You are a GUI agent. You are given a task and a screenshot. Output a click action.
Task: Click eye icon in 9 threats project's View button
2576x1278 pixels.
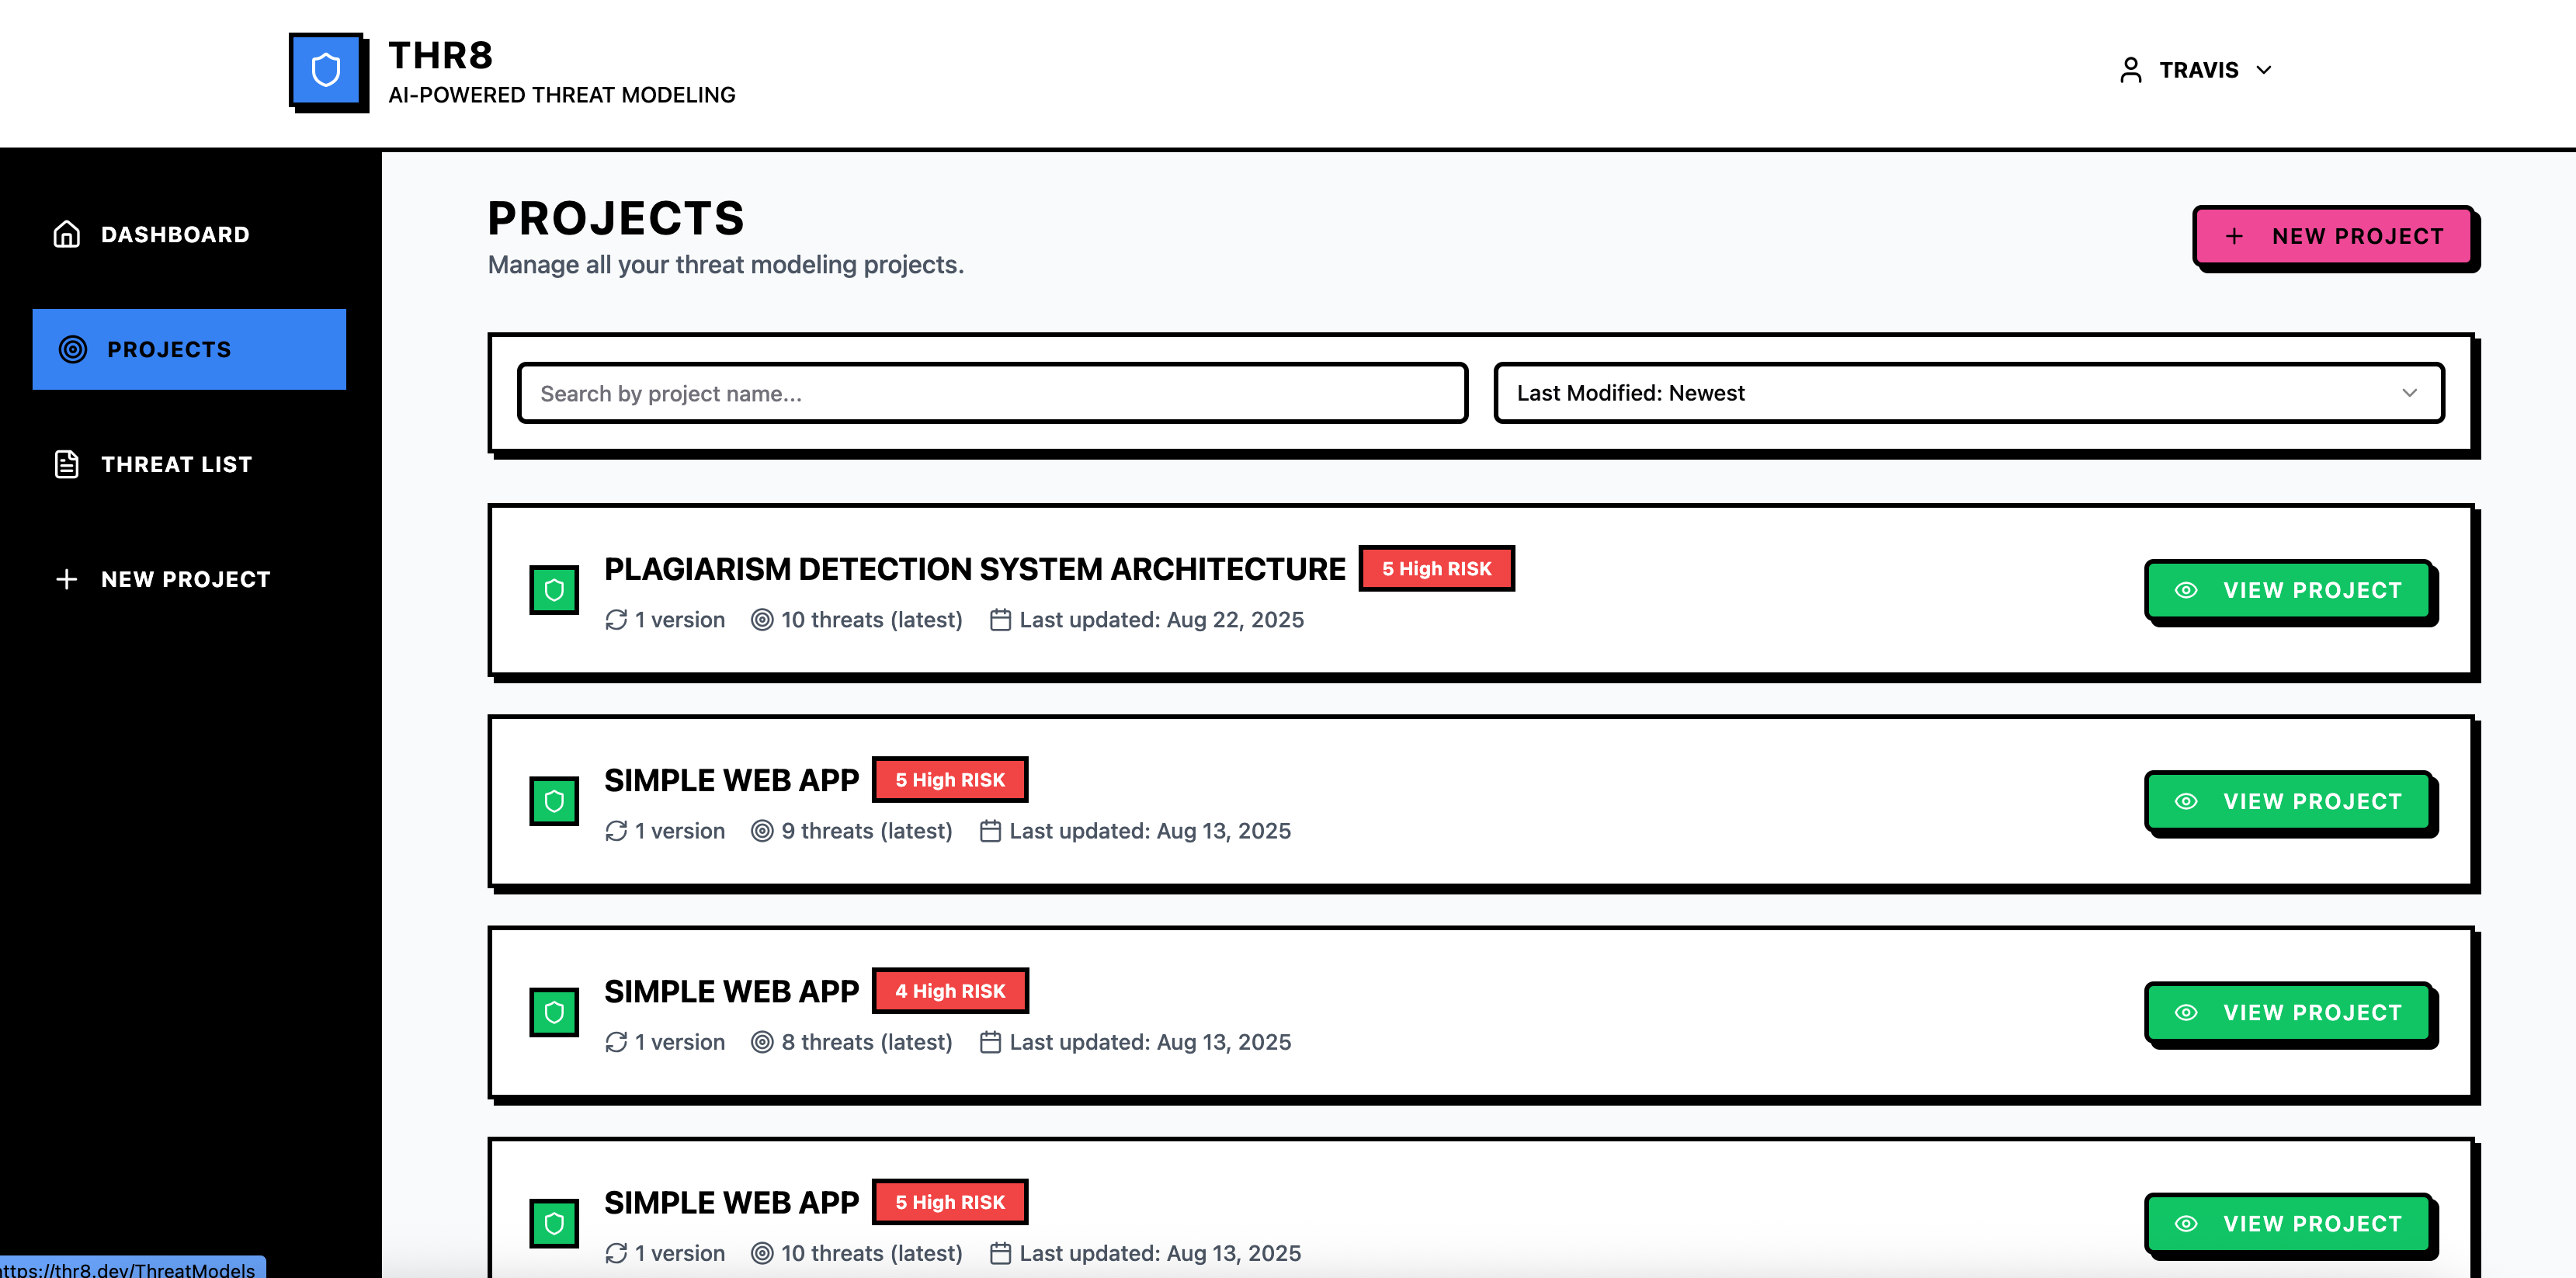pyautogui.click(x=2186, y=801)
